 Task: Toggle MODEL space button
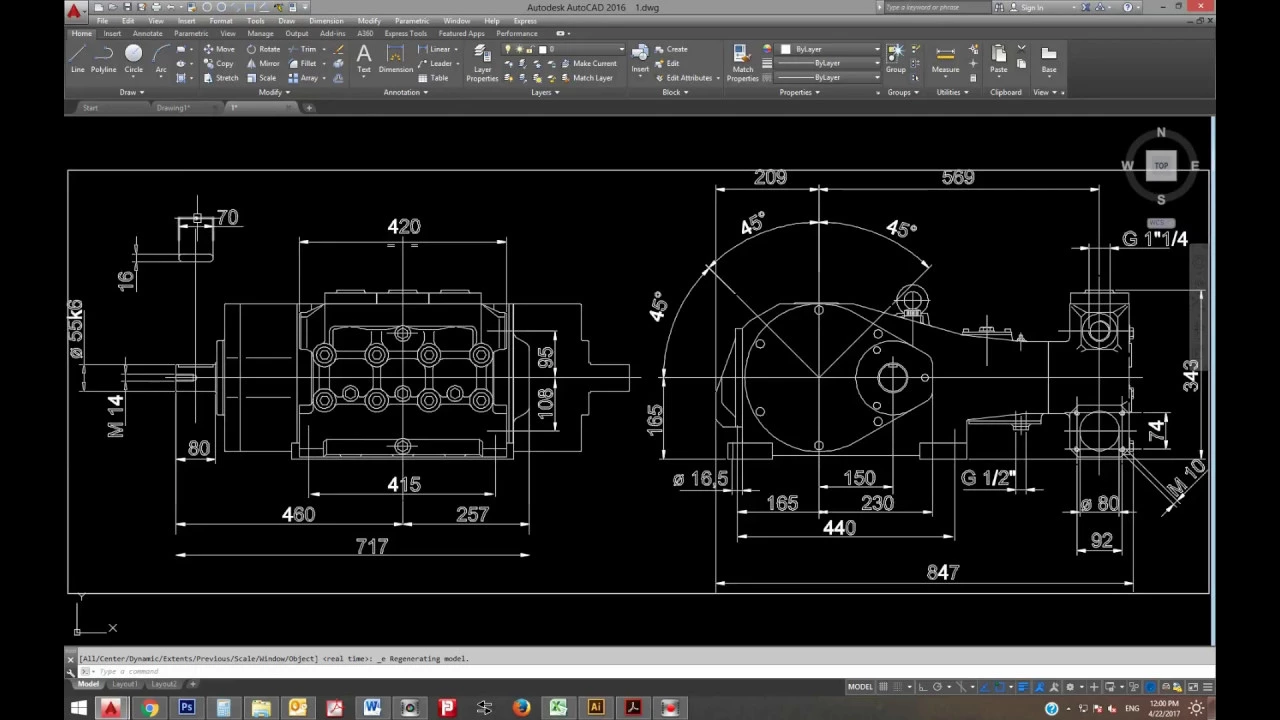point(860,687)
